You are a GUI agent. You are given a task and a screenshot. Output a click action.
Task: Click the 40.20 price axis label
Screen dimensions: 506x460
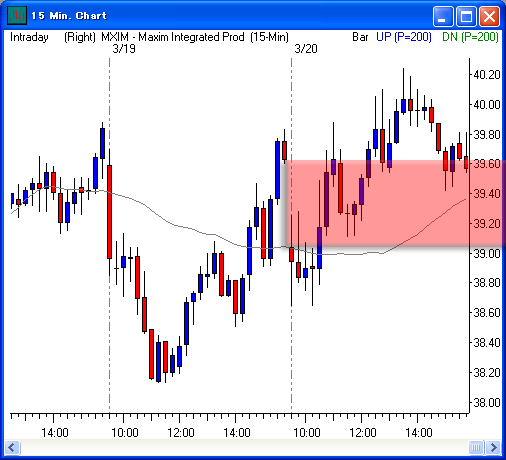pyautogui.click(x=487, y=75)
